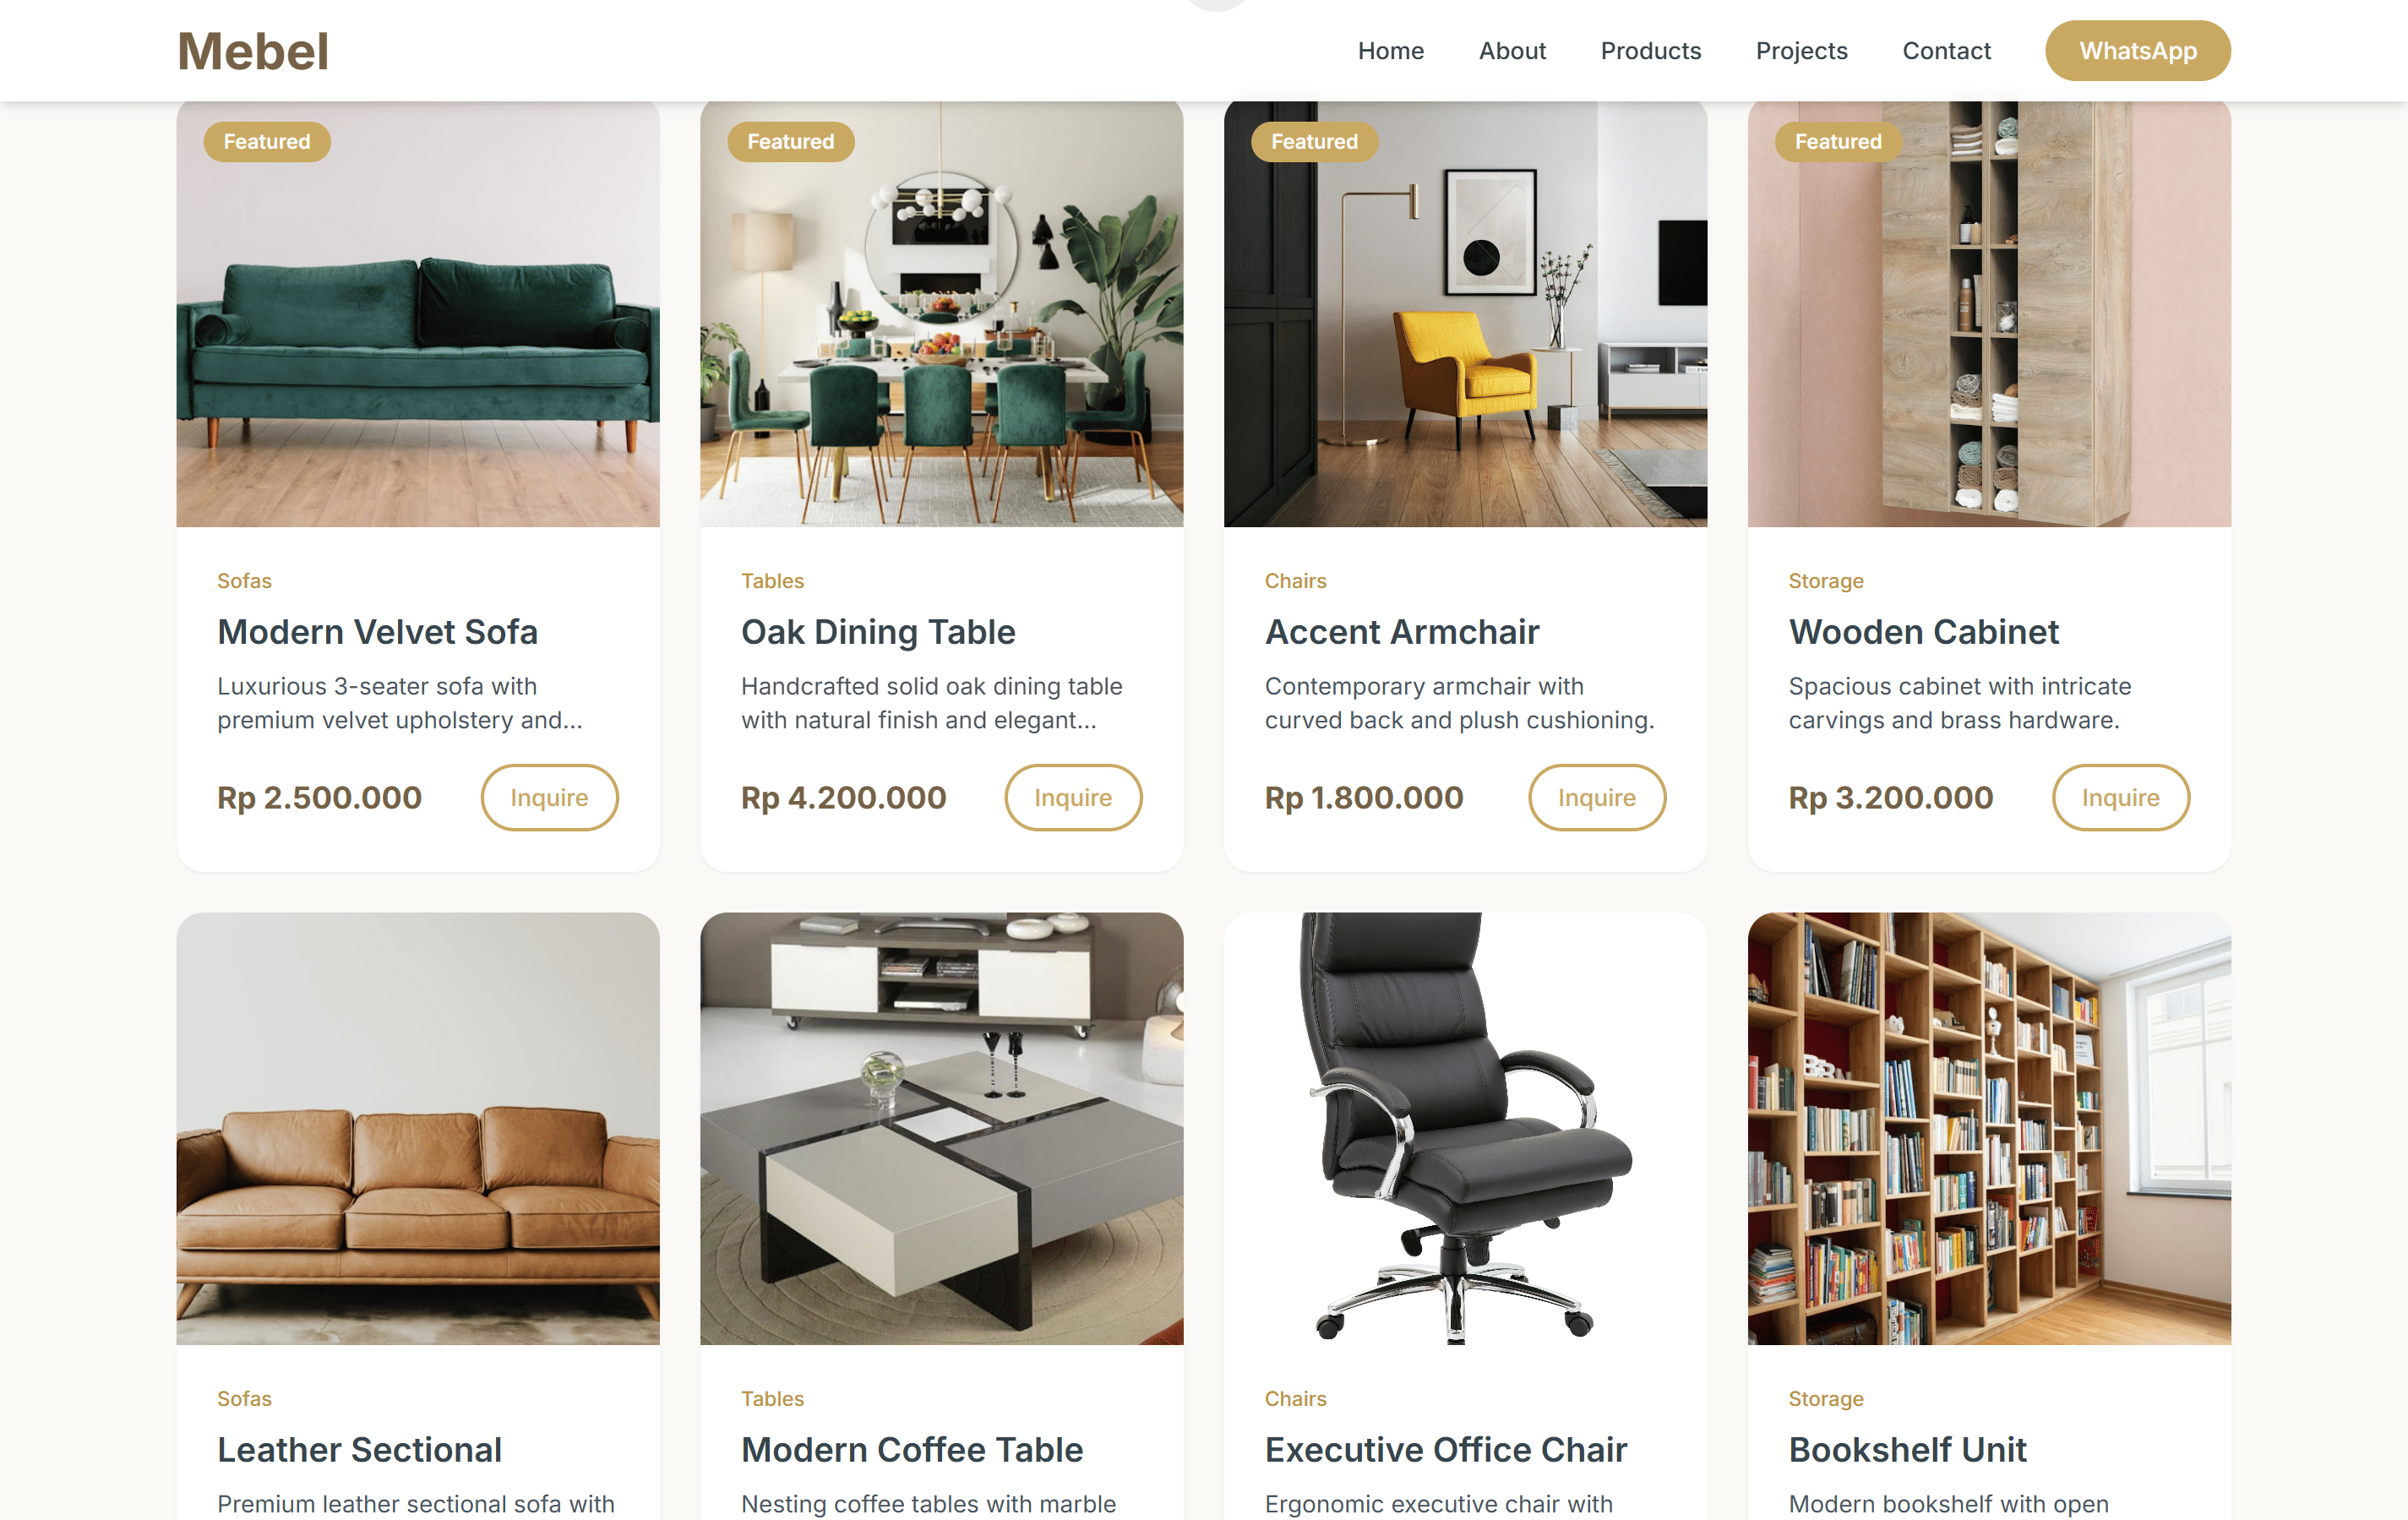The width and height of the screenshot is (2408, 1520).
Task: Open the bookshelf unit photo
Action: click(x=1989, y=1128)
